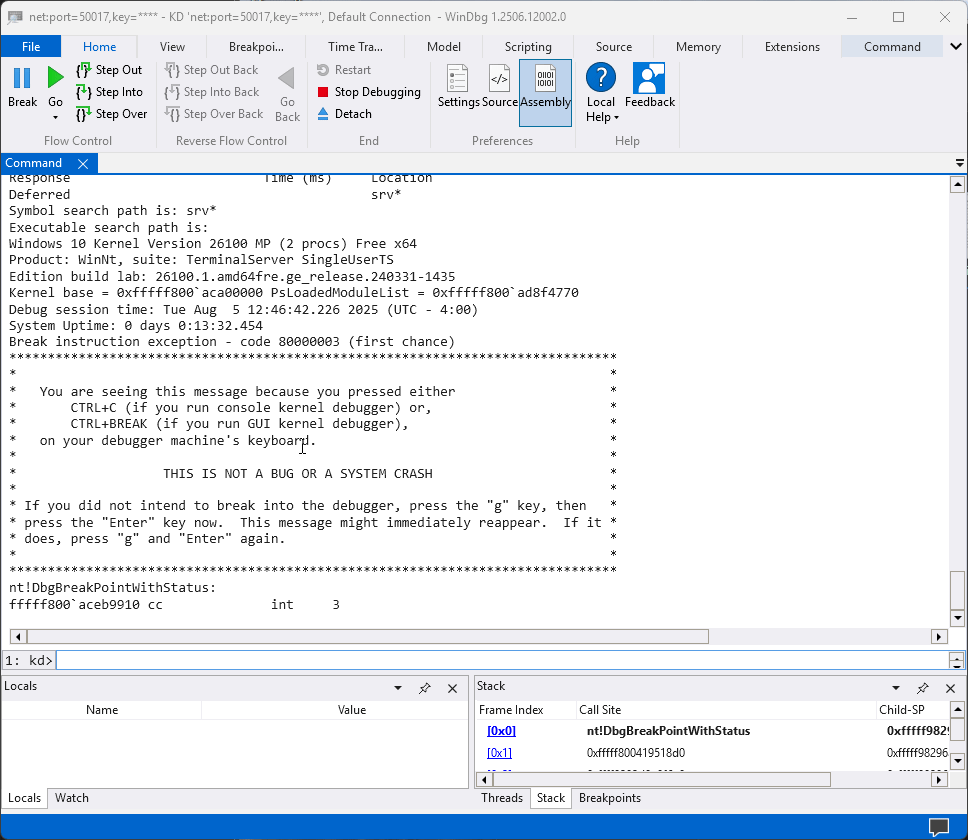The width and height of the screenshot is (968, 840).
Task: Click Step Out Back
Action: [x=212, y=70]
